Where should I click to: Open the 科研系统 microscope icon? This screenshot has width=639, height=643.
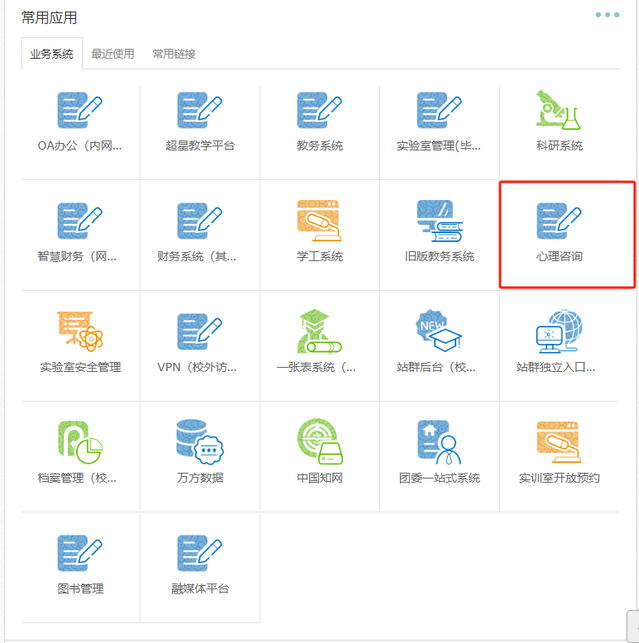click(559, 110)
